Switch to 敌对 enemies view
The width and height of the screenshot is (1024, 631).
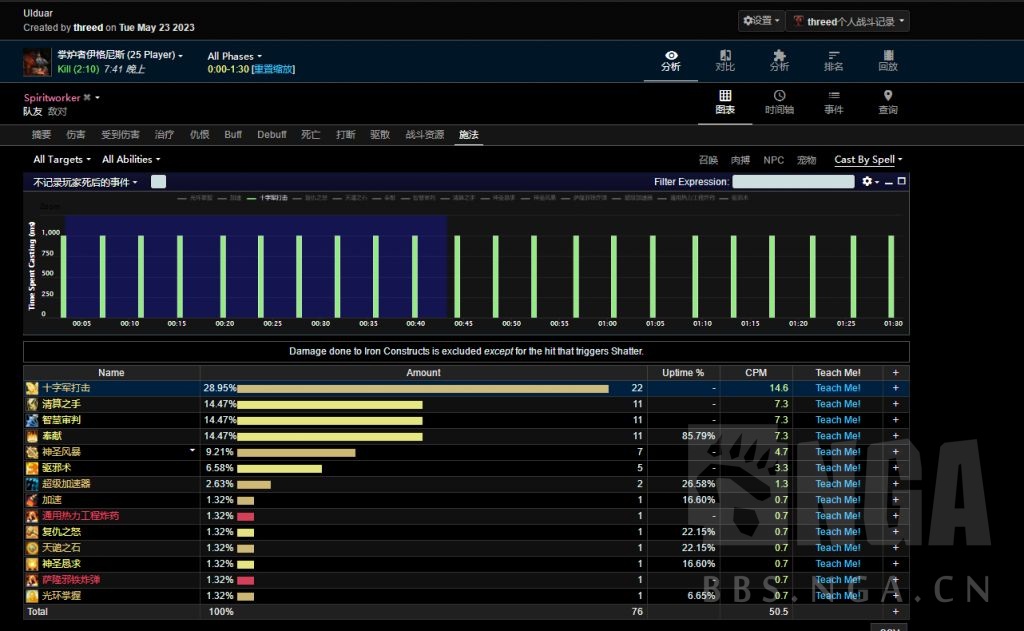tap(57, 112)
